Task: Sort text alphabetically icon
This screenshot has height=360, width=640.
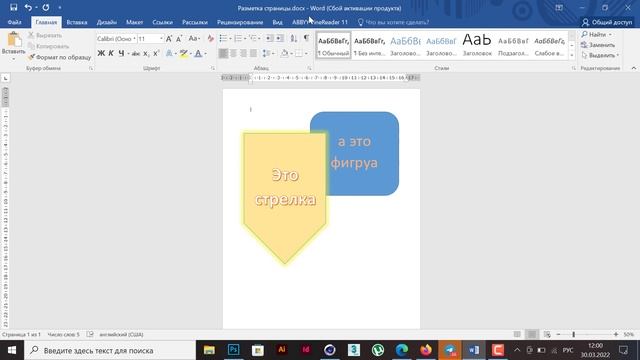Action: click(293, 38)
